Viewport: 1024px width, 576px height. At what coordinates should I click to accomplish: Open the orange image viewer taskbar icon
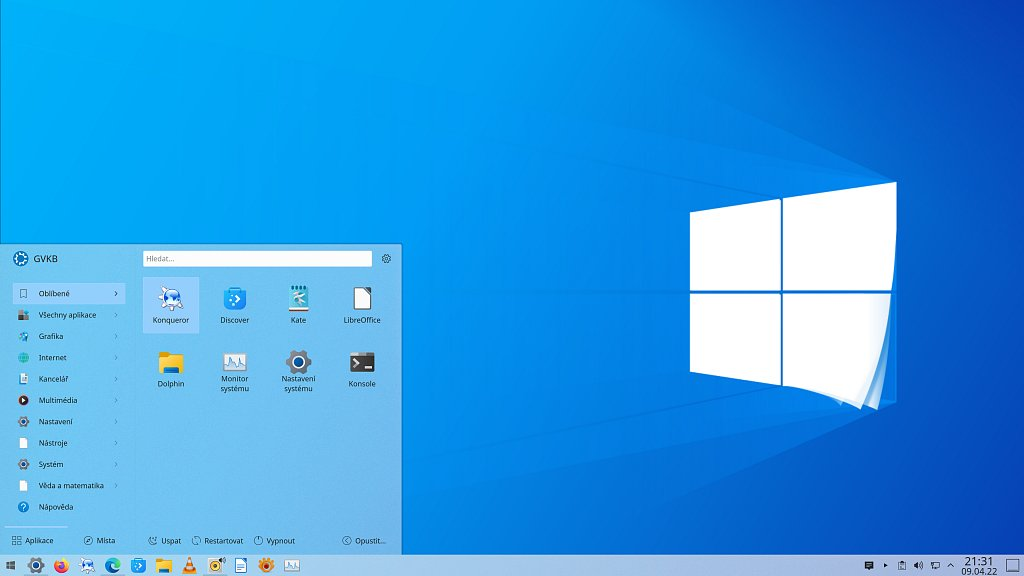tap(266, 566)
